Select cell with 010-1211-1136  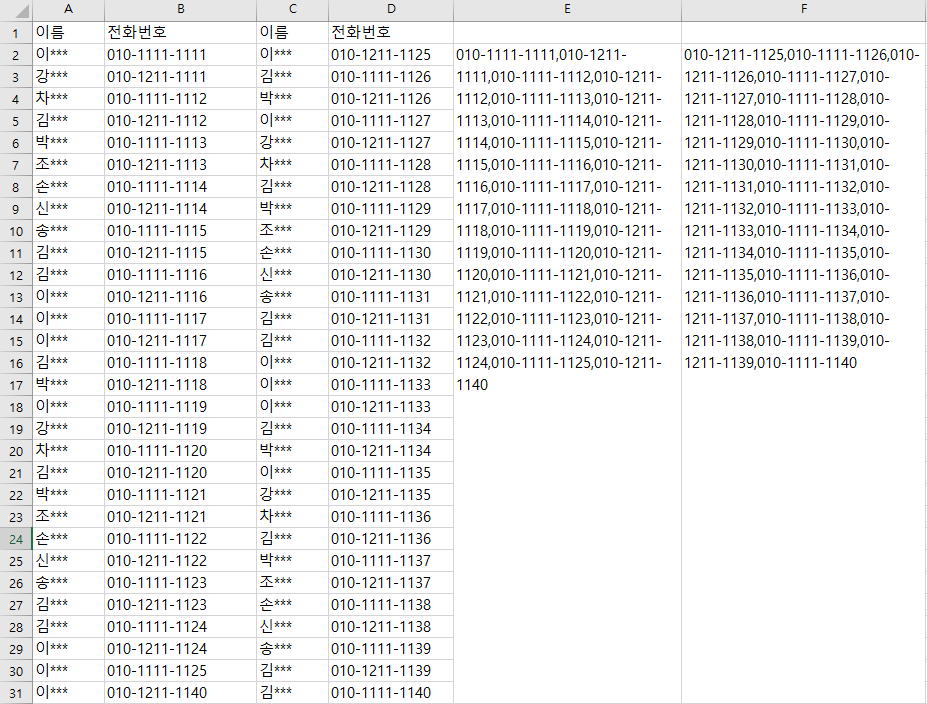point(391,538)
